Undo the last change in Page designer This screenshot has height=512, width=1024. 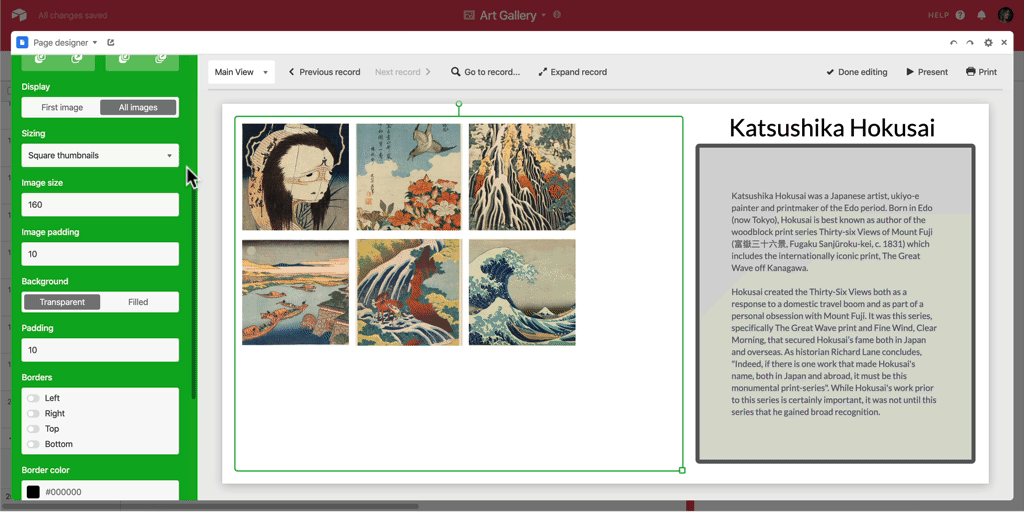[x=953, y=43]
